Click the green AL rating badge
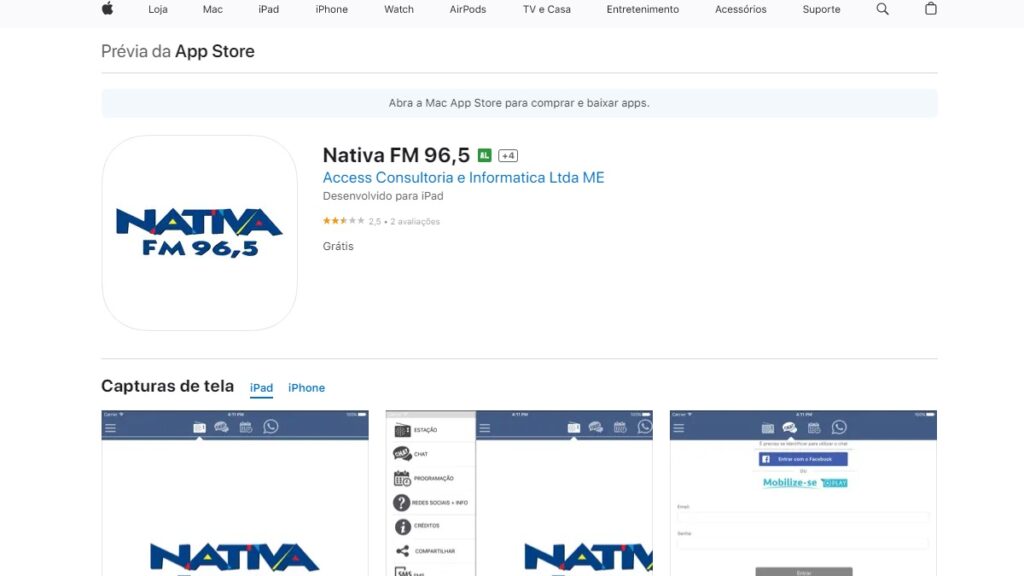The width and height of the screenshot is (1024, 576). click(x=484, y=155)
